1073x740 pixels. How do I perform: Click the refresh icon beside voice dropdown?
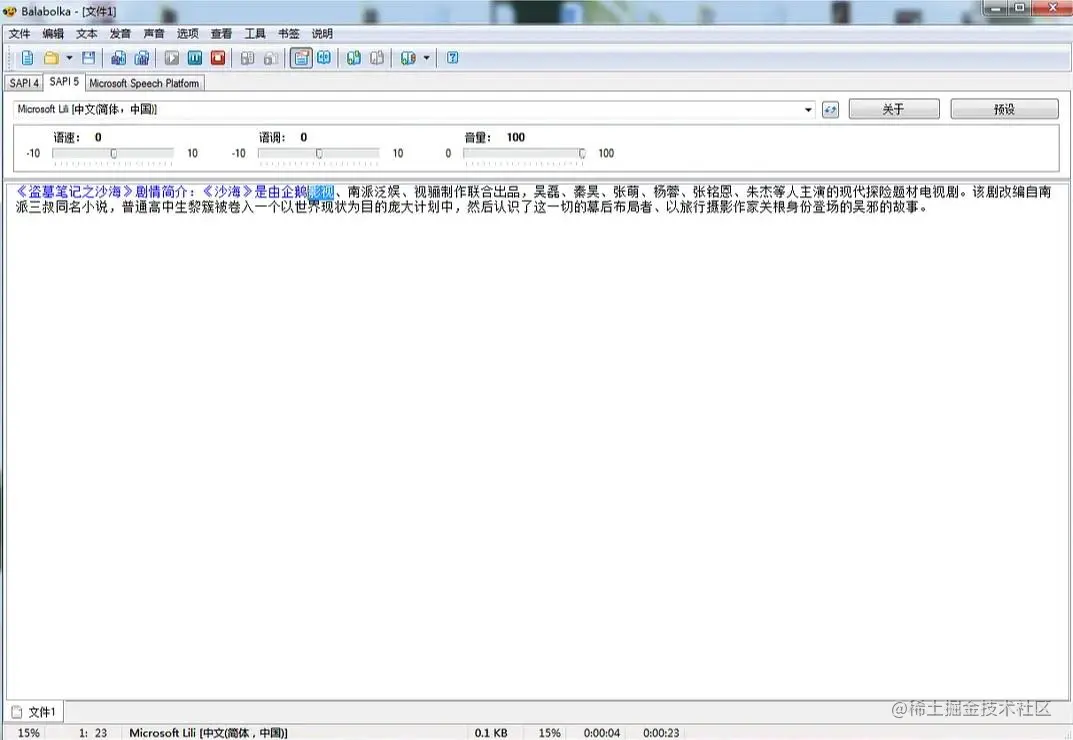[x=830, y=110]
